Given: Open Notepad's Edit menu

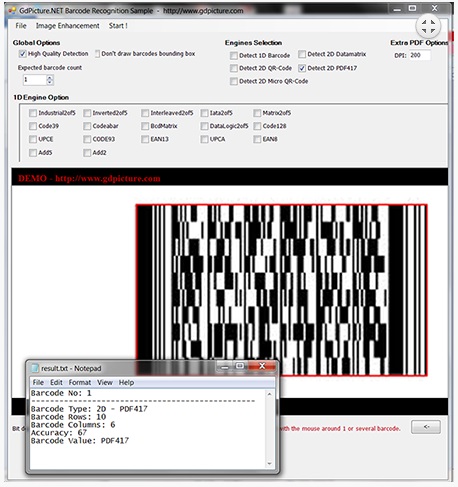Looking at the screenshot, I should coord(56,382).
